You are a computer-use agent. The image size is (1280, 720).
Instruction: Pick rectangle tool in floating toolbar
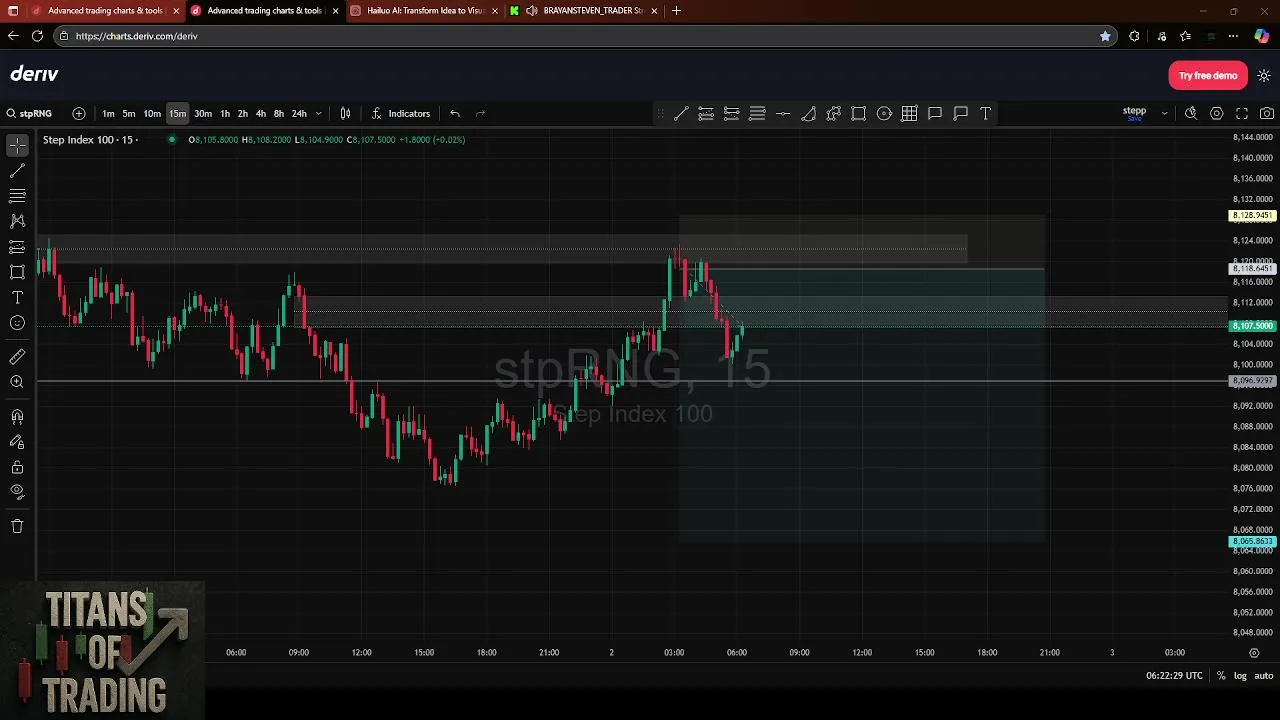click(x=859, y=114)
